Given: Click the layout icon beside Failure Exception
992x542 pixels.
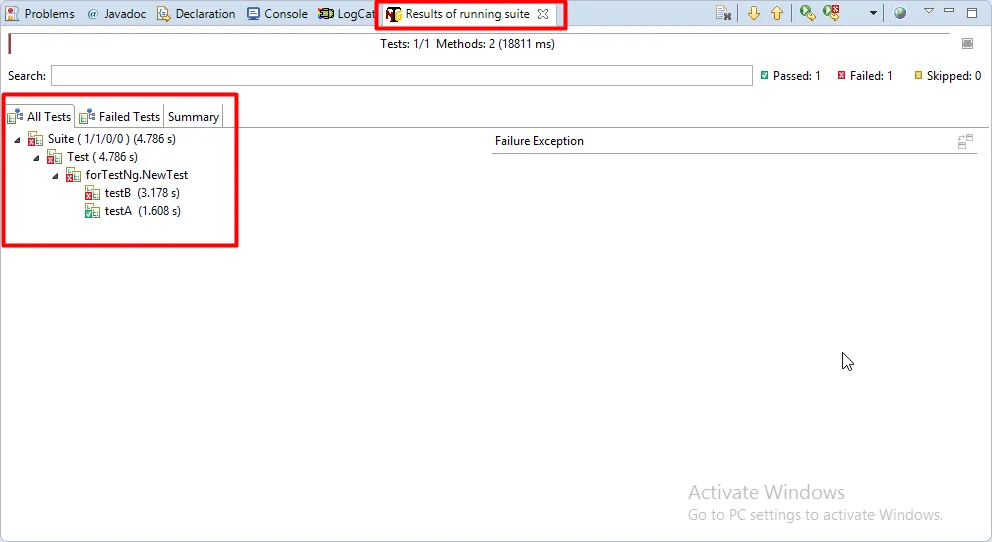Looking at the screenshot, I should [965, 141].
